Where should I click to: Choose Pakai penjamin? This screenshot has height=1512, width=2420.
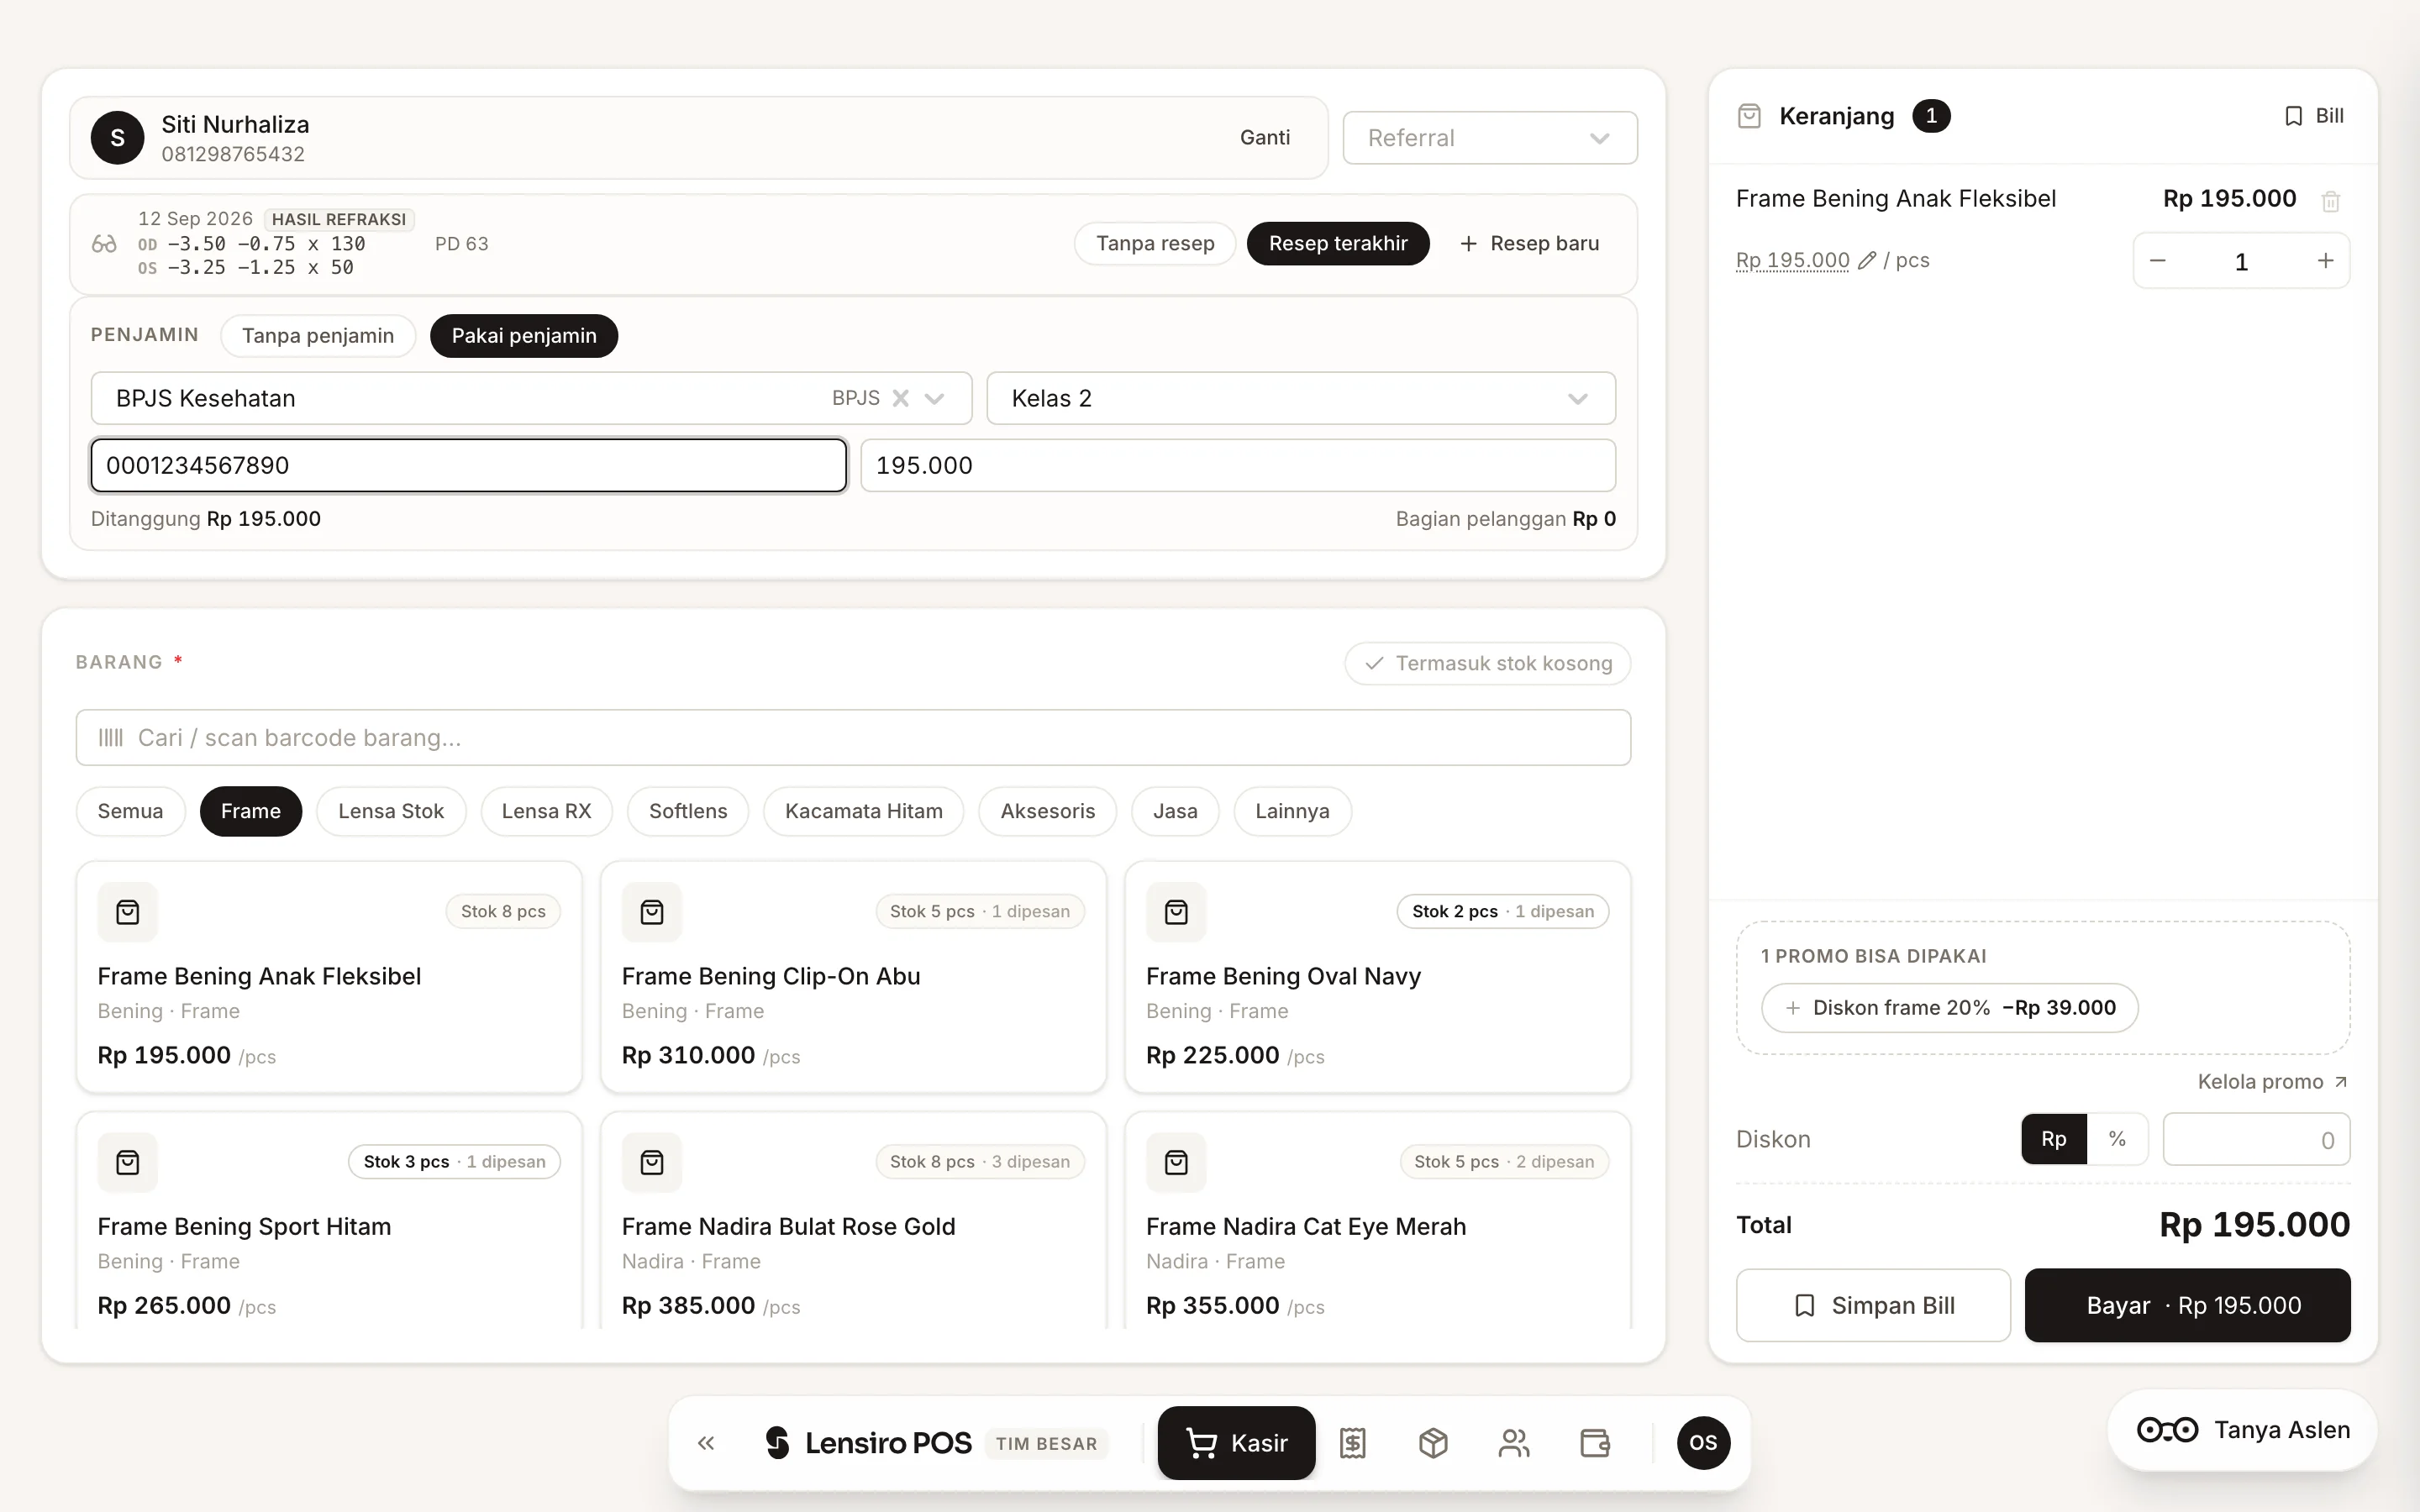(x=524, y=336)
